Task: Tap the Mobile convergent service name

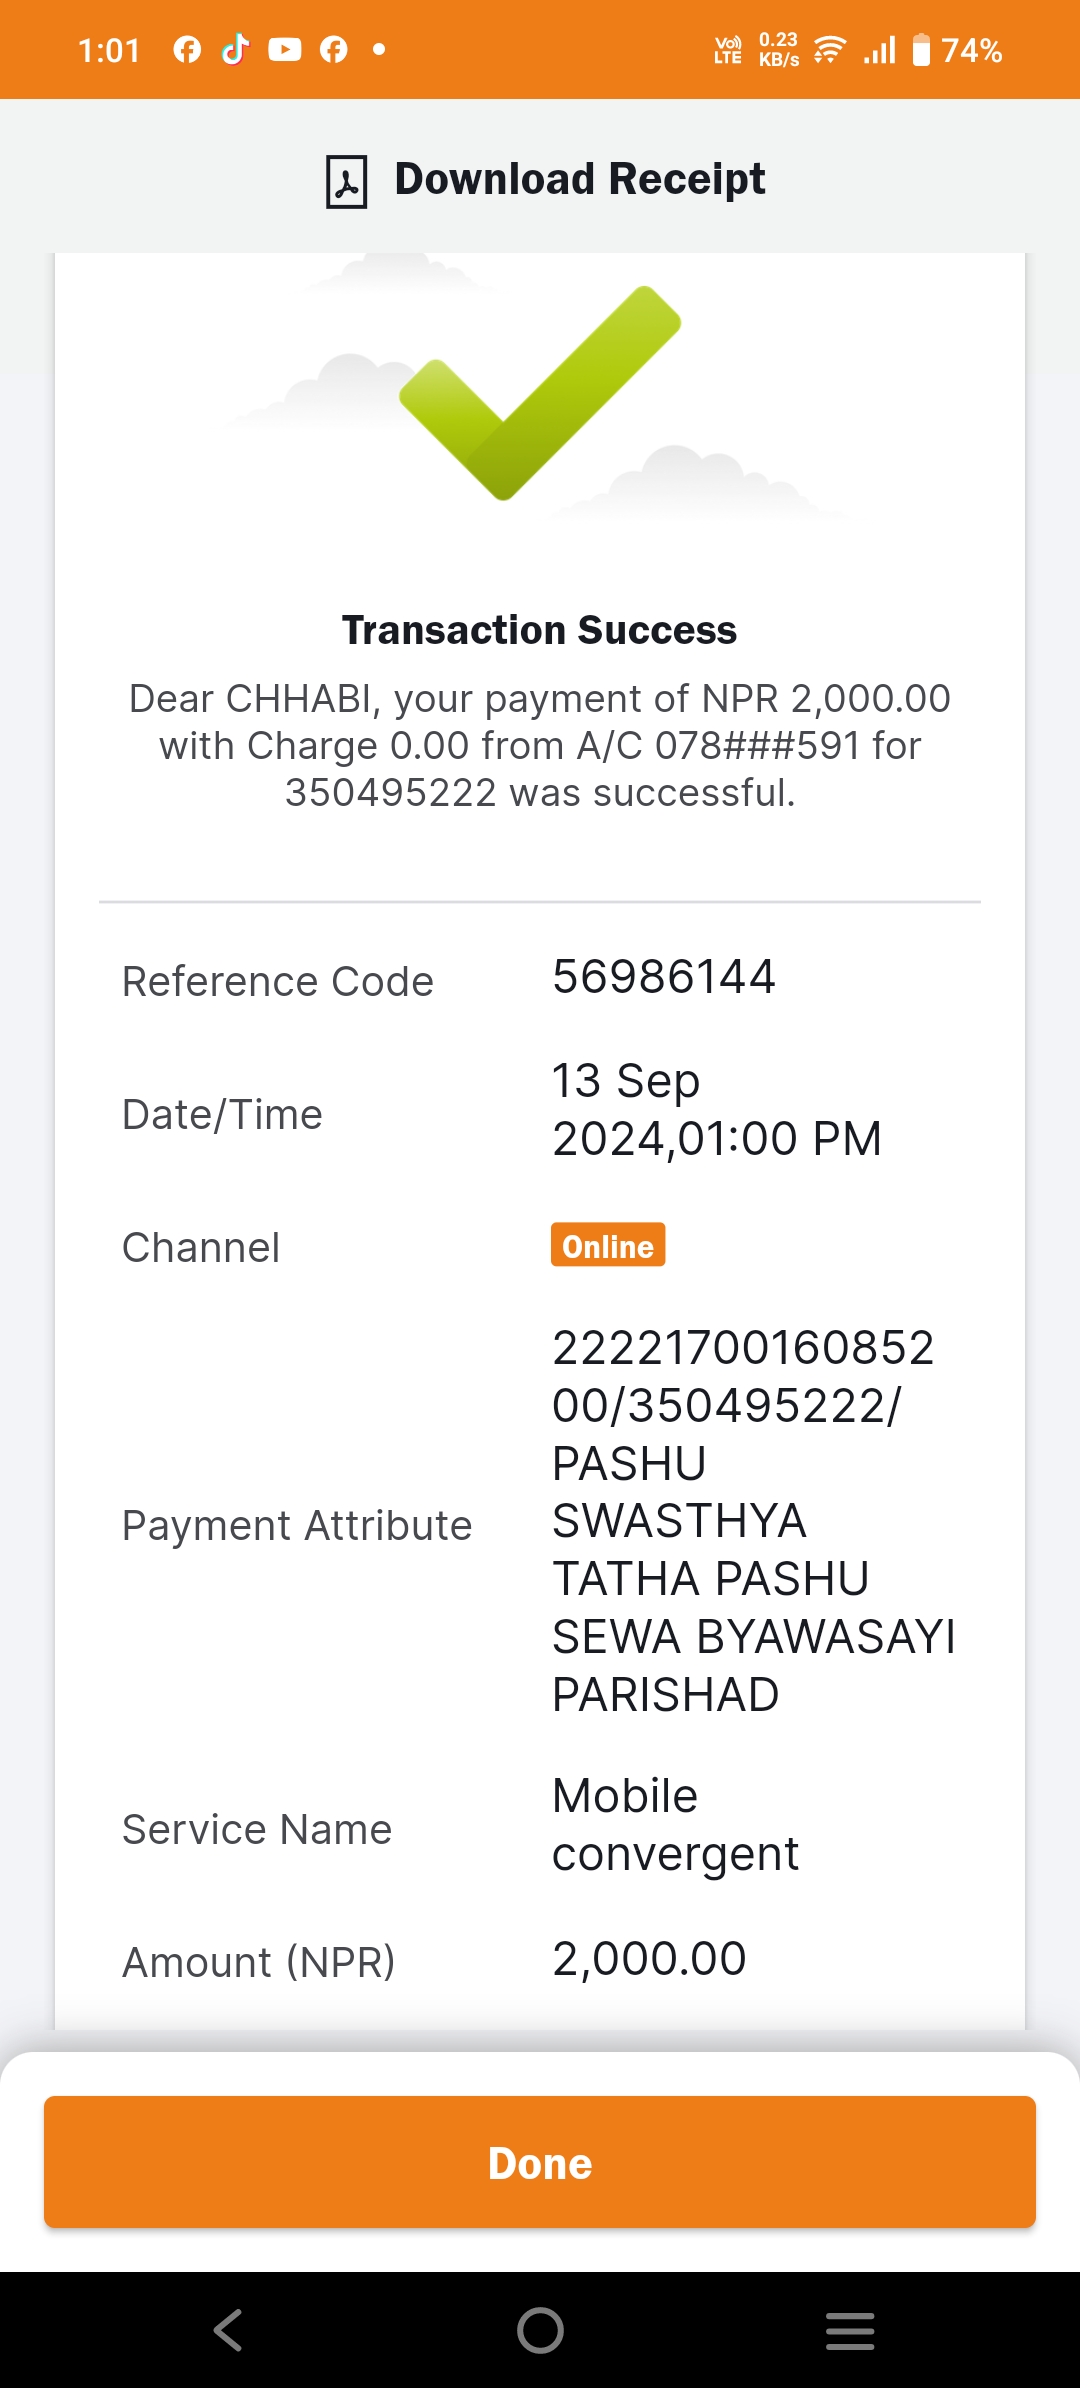Action: pyautogui.click(x=676, y=1825)
